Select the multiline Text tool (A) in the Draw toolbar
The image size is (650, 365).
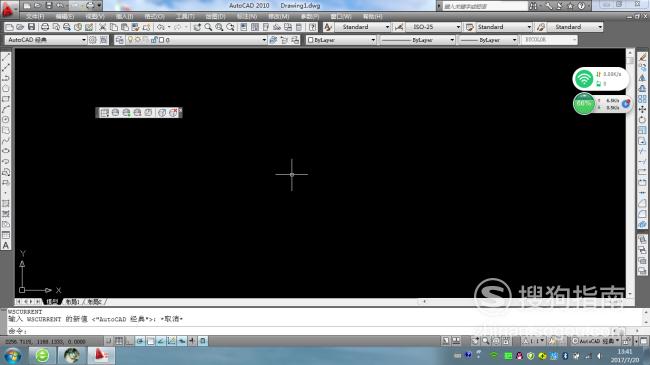pos(6,246)
